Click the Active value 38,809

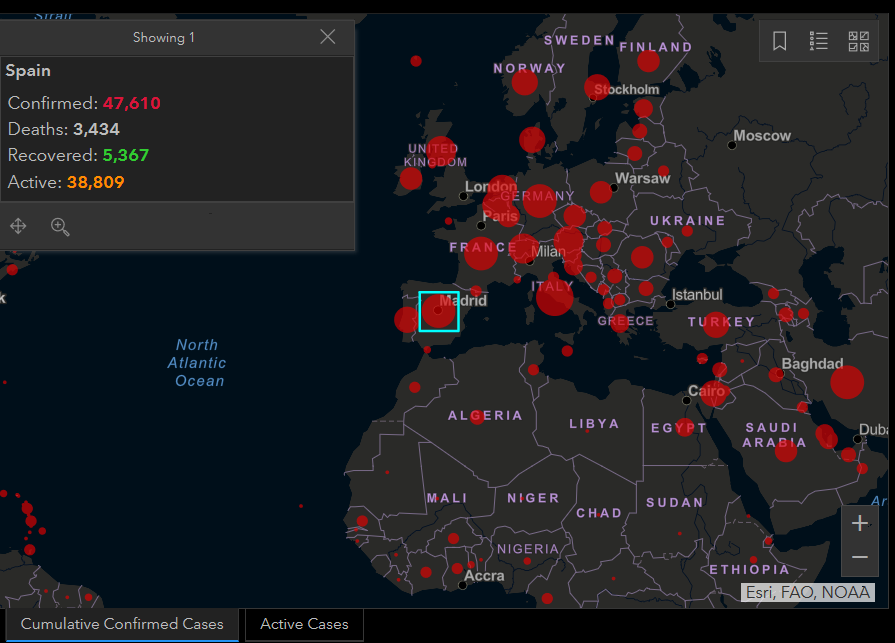click(95, 182)
